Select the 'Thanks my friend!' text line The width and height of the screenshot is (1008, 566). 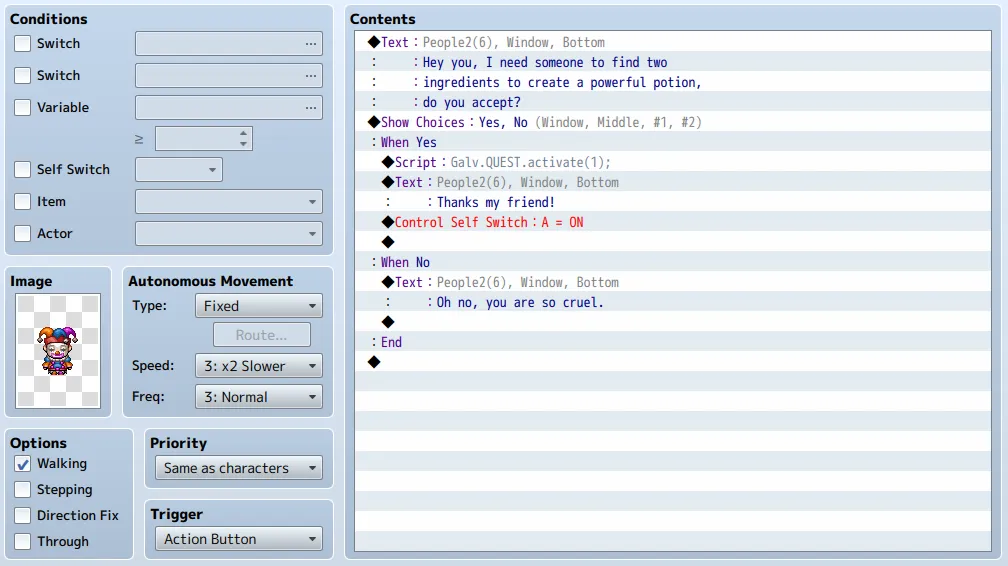pos(672,202)
